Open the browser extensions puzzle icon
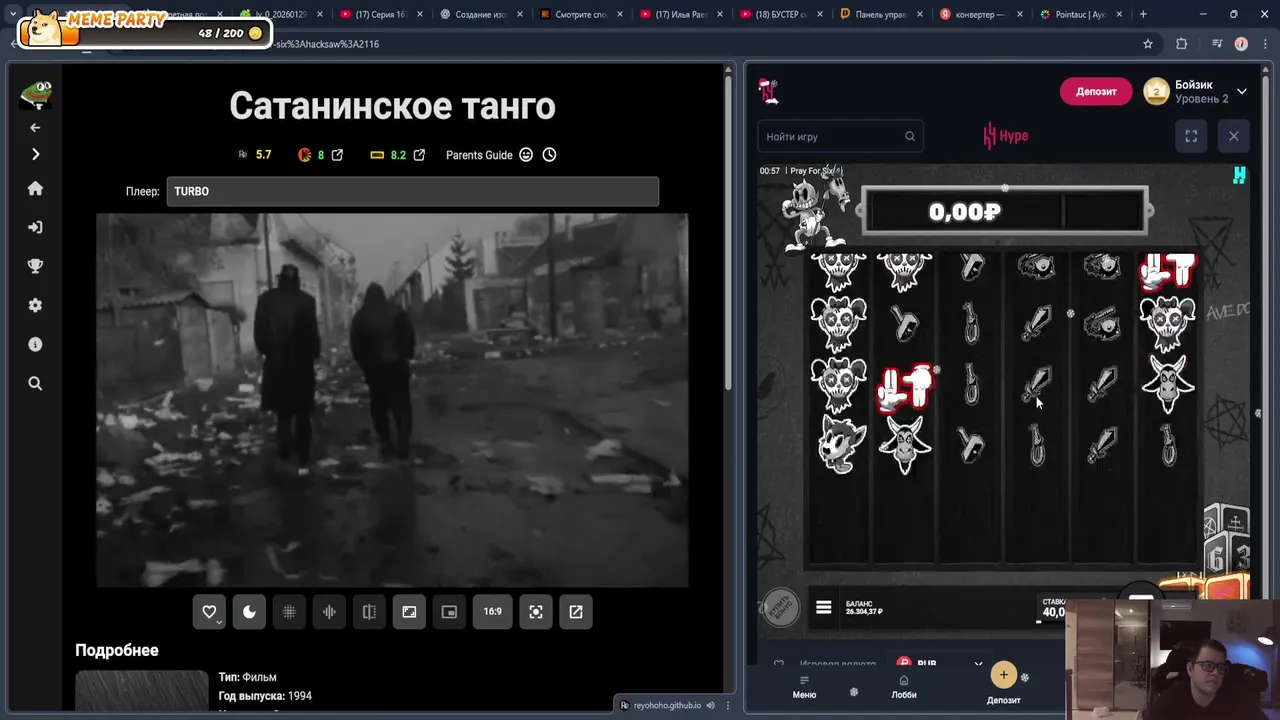This screenshot has height=720, width=1280. click(1181, 44)
